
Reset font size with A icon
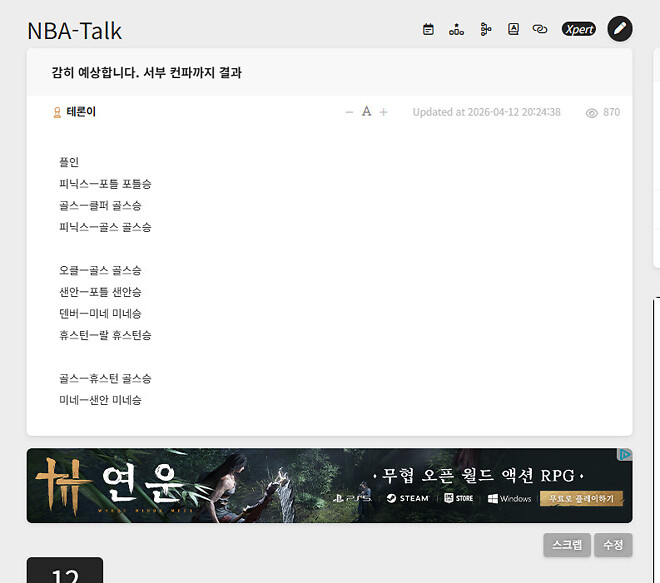[367, 112]
